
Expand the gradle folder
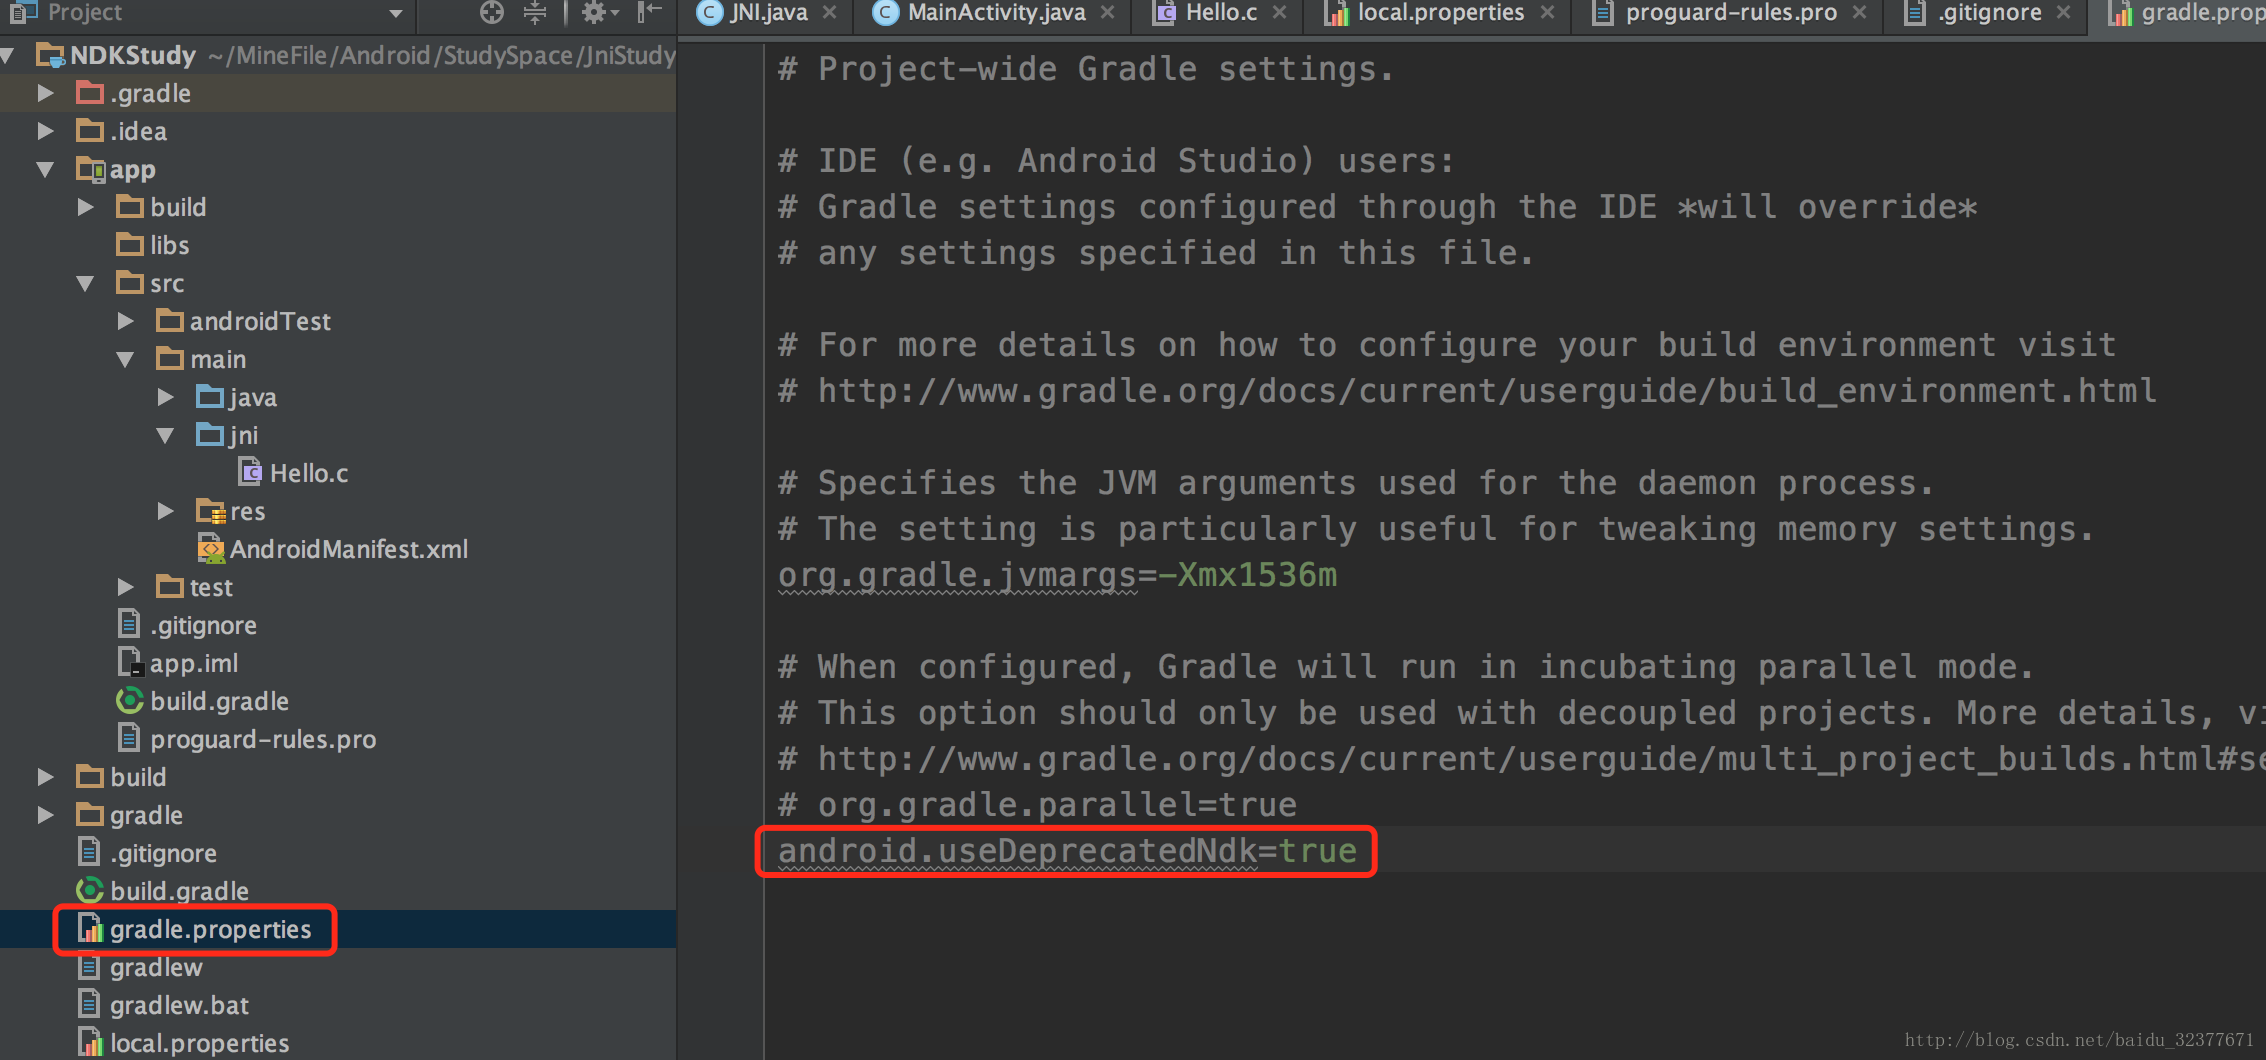[45, 815]
